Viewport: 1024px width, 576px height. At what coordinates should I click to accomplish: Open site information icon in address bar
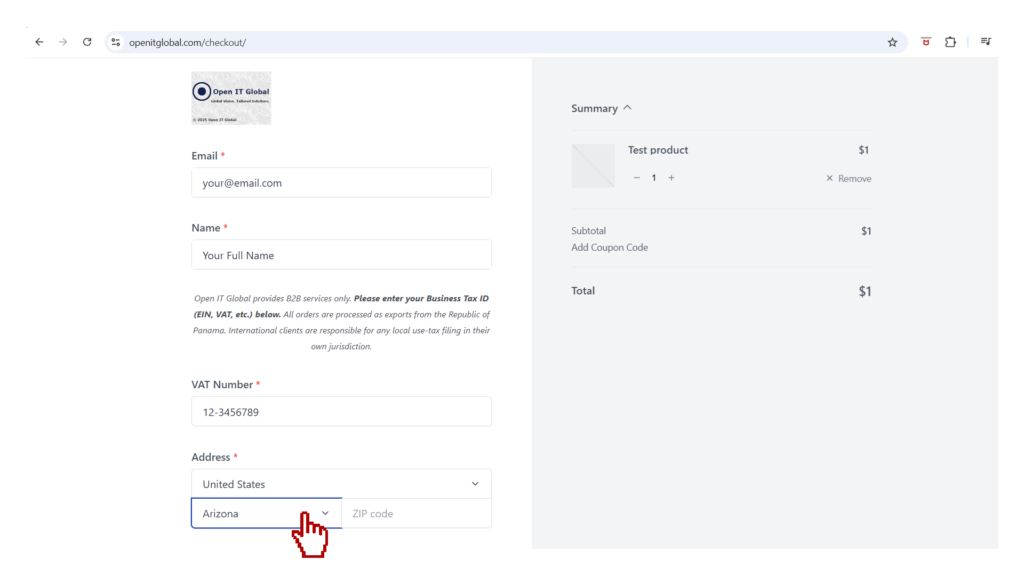tap(116, 42)
